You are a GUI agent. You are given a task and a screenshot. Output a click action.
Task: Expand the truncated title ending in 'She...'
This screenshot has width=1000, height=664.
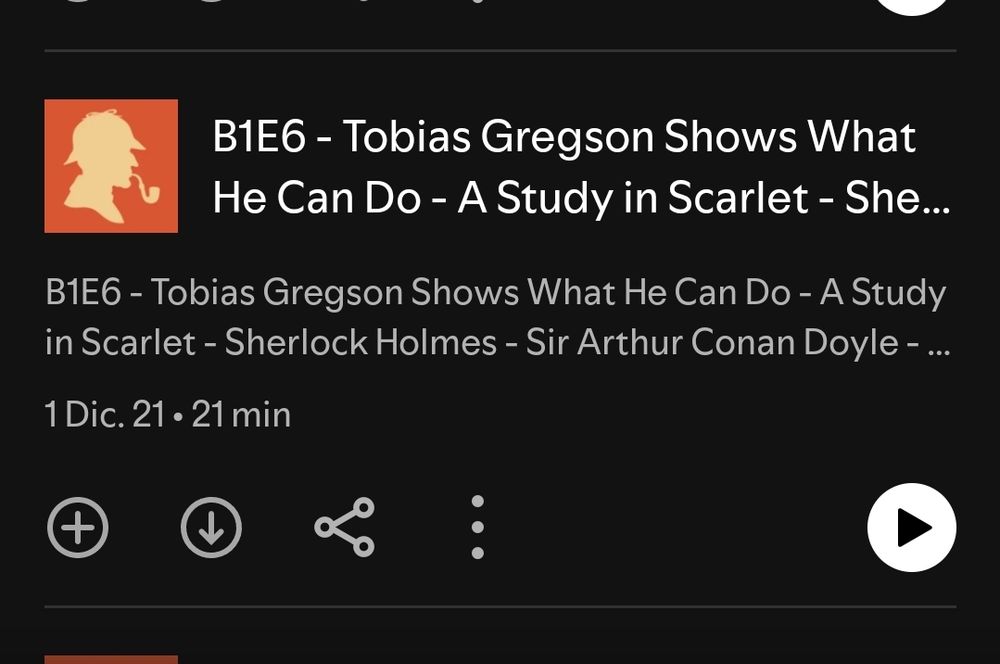point(897,197)
